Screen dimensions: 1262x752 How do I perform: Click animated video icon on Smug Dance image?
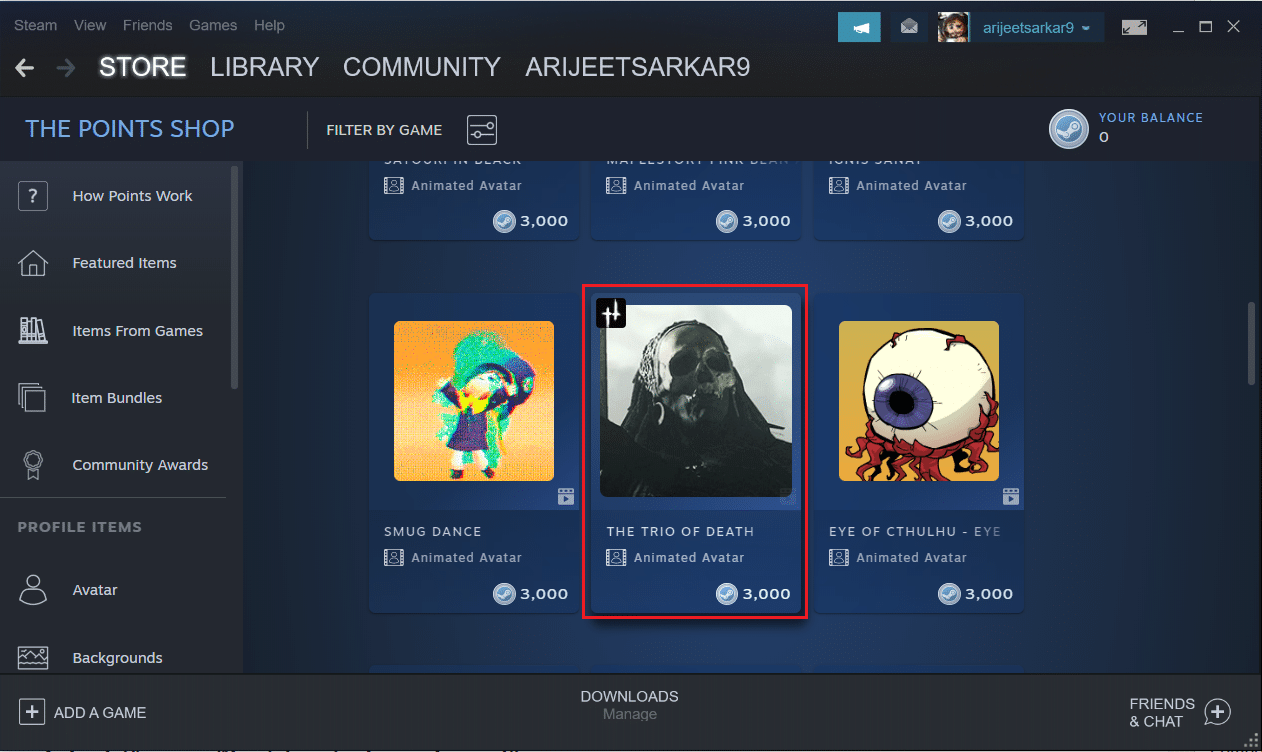(x=566, y=496)
